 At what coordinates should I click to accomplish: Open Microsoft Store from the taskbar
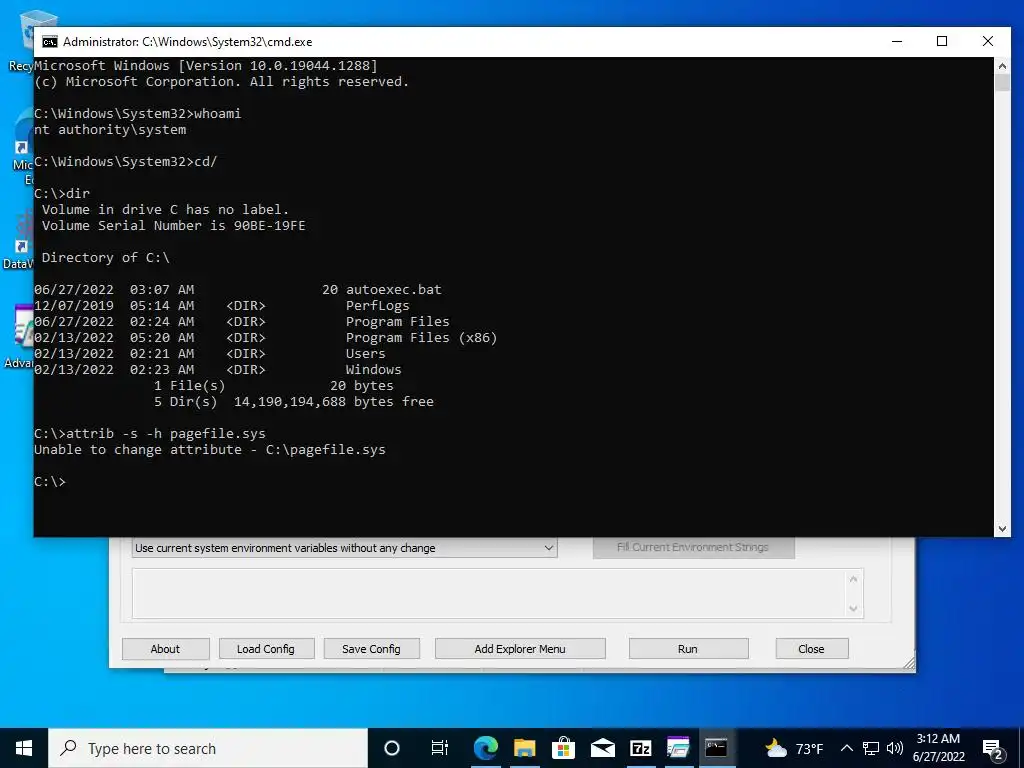pos(563,748)
